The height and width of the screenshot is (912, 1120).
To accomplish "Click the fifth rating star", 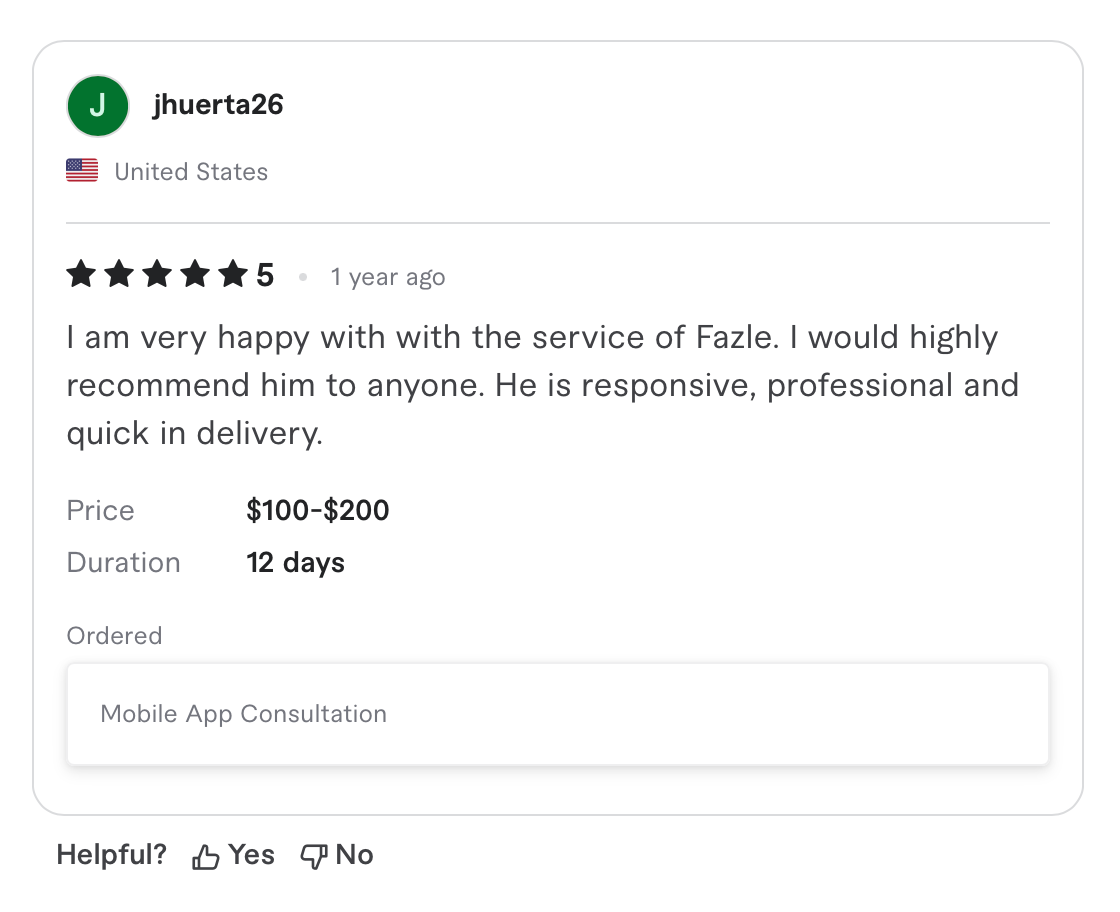I will click(233, 273).
